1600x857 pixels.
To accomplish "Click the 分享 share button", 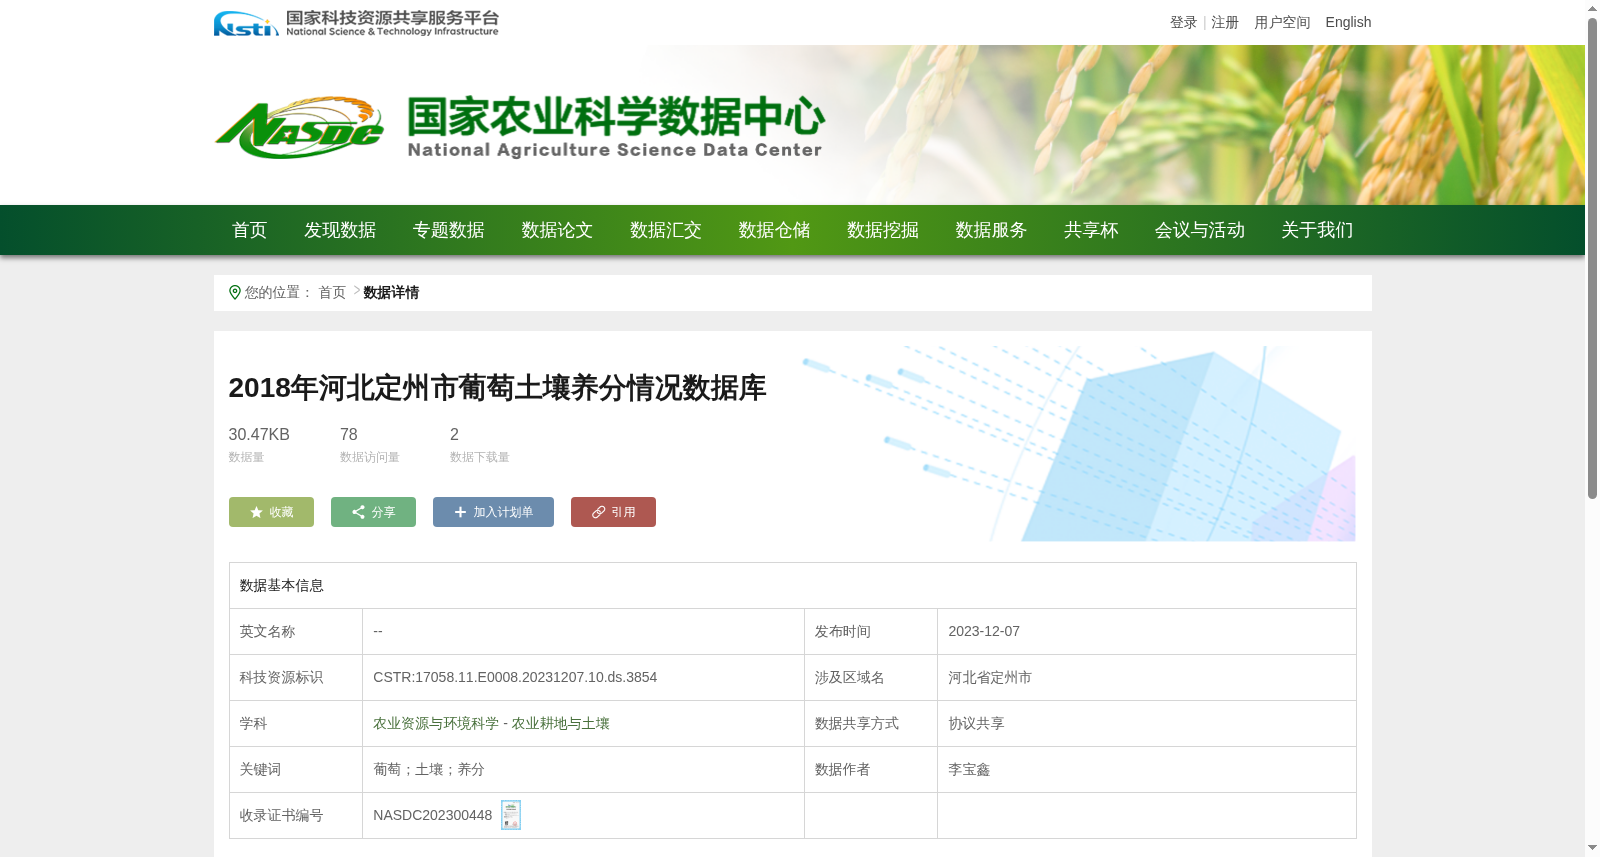I will click(373, 512).
